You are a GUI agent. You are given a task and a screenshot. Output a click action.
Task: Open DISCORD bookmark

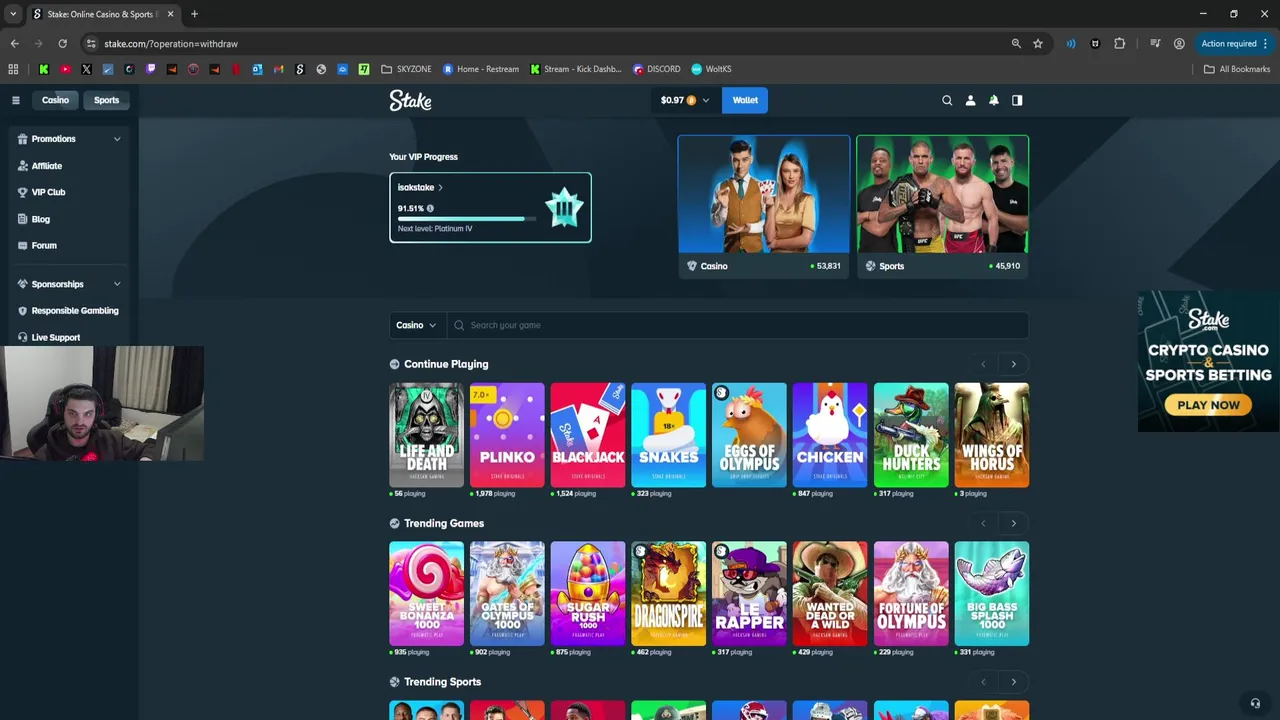657,69
